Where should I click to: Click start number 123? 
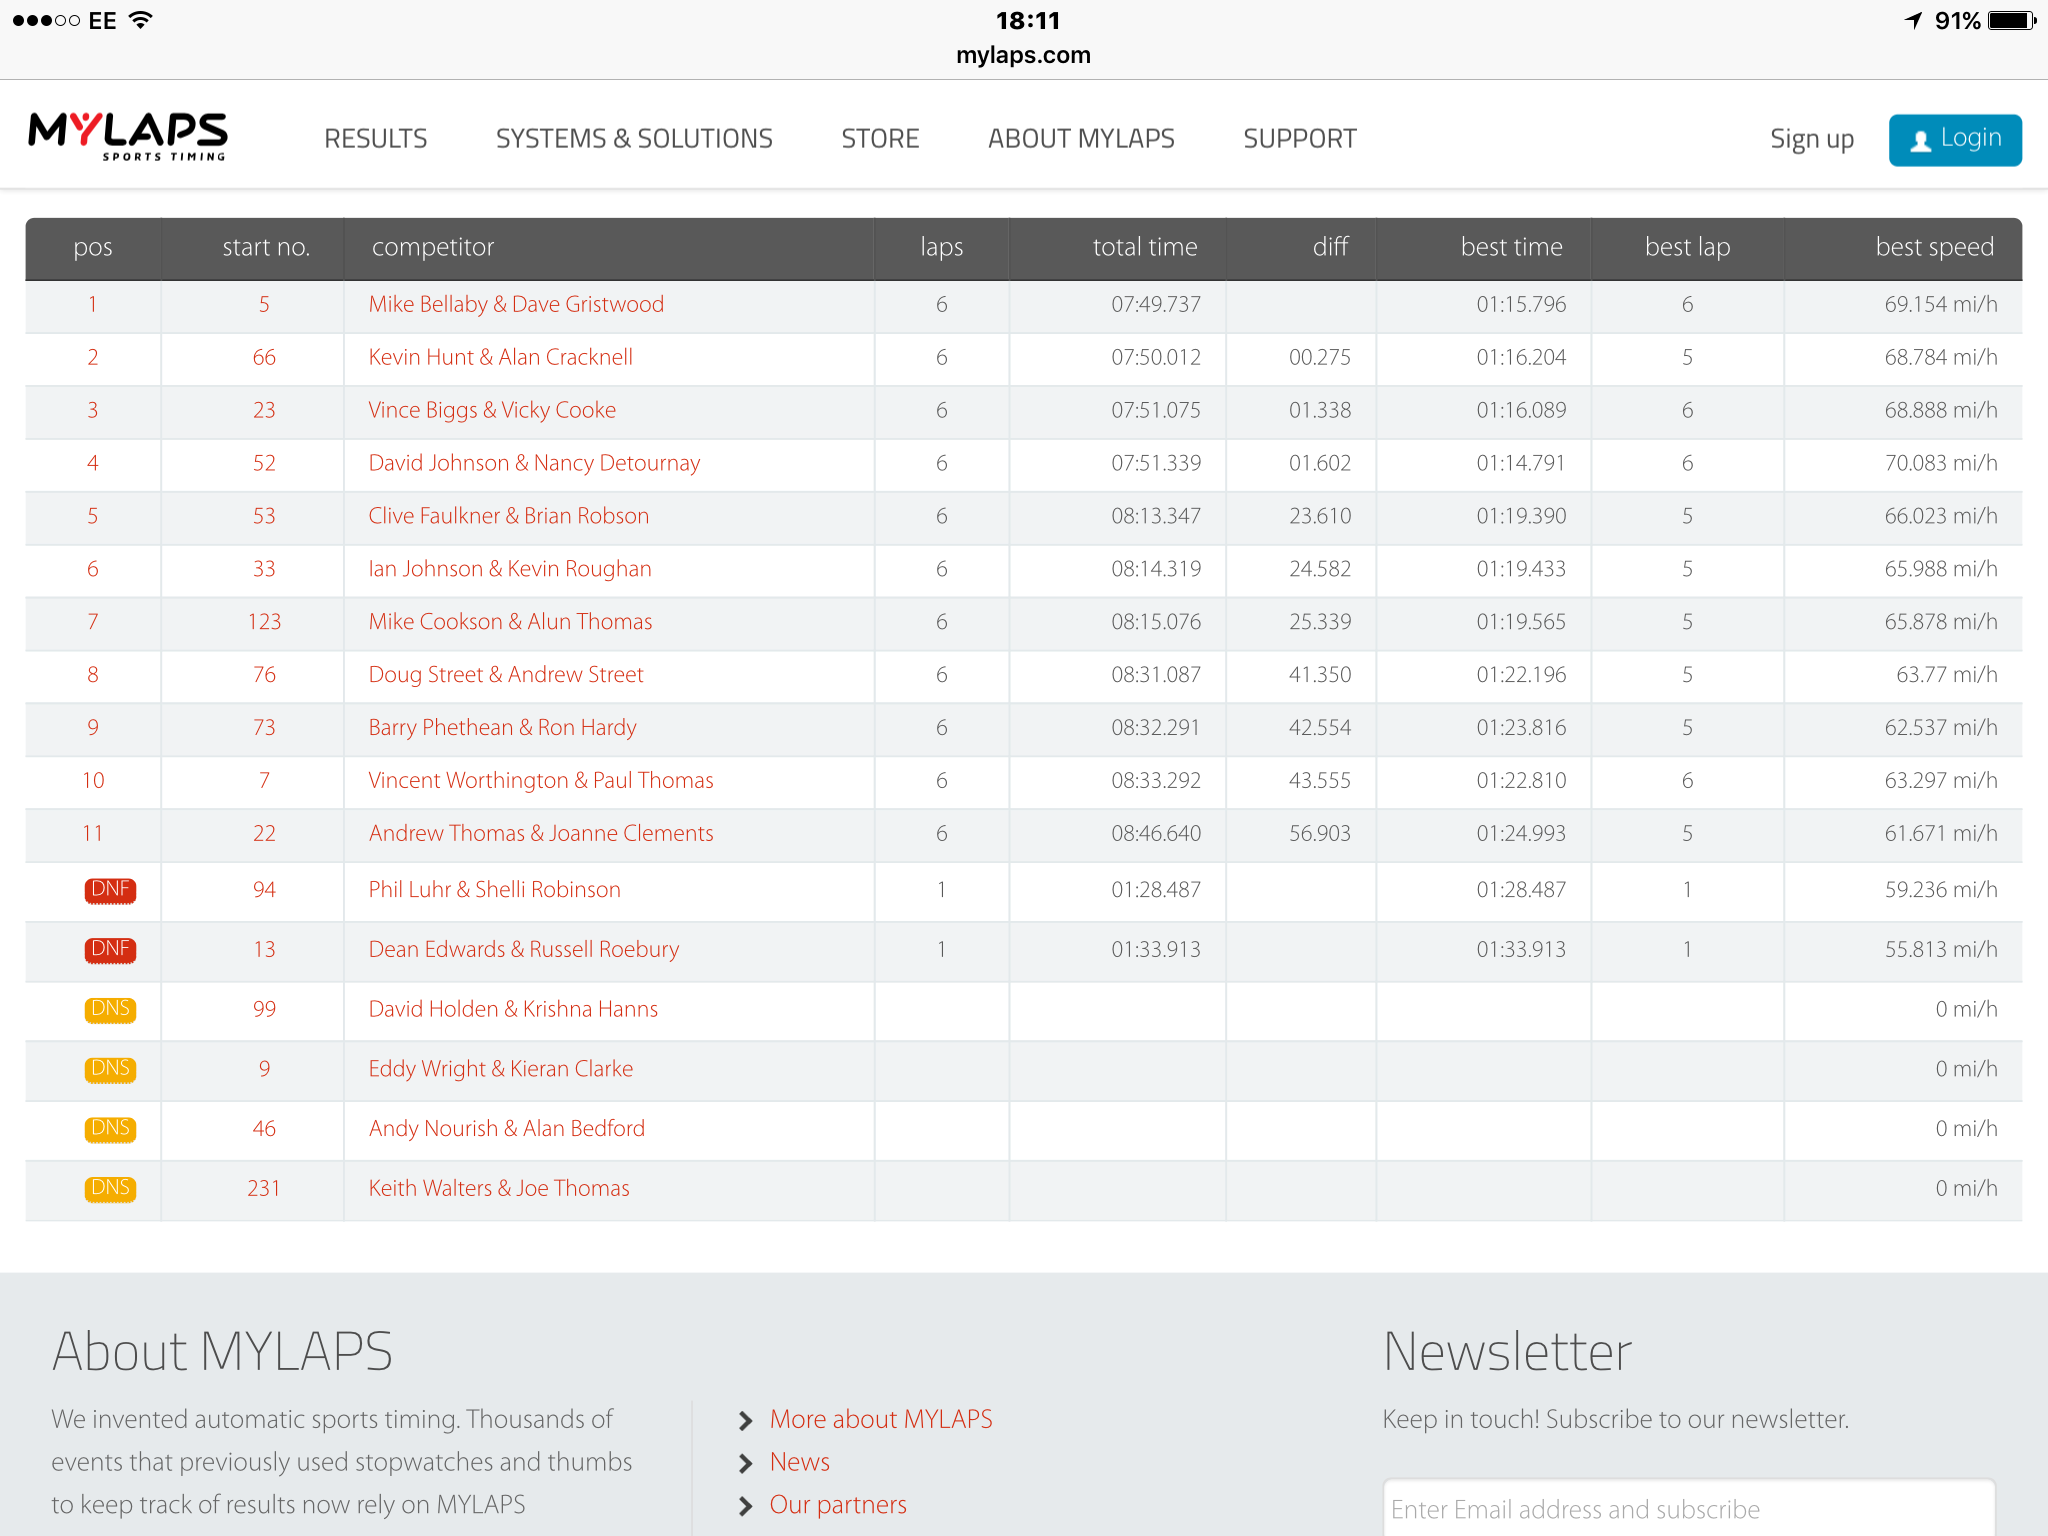[x=264, y=622]
